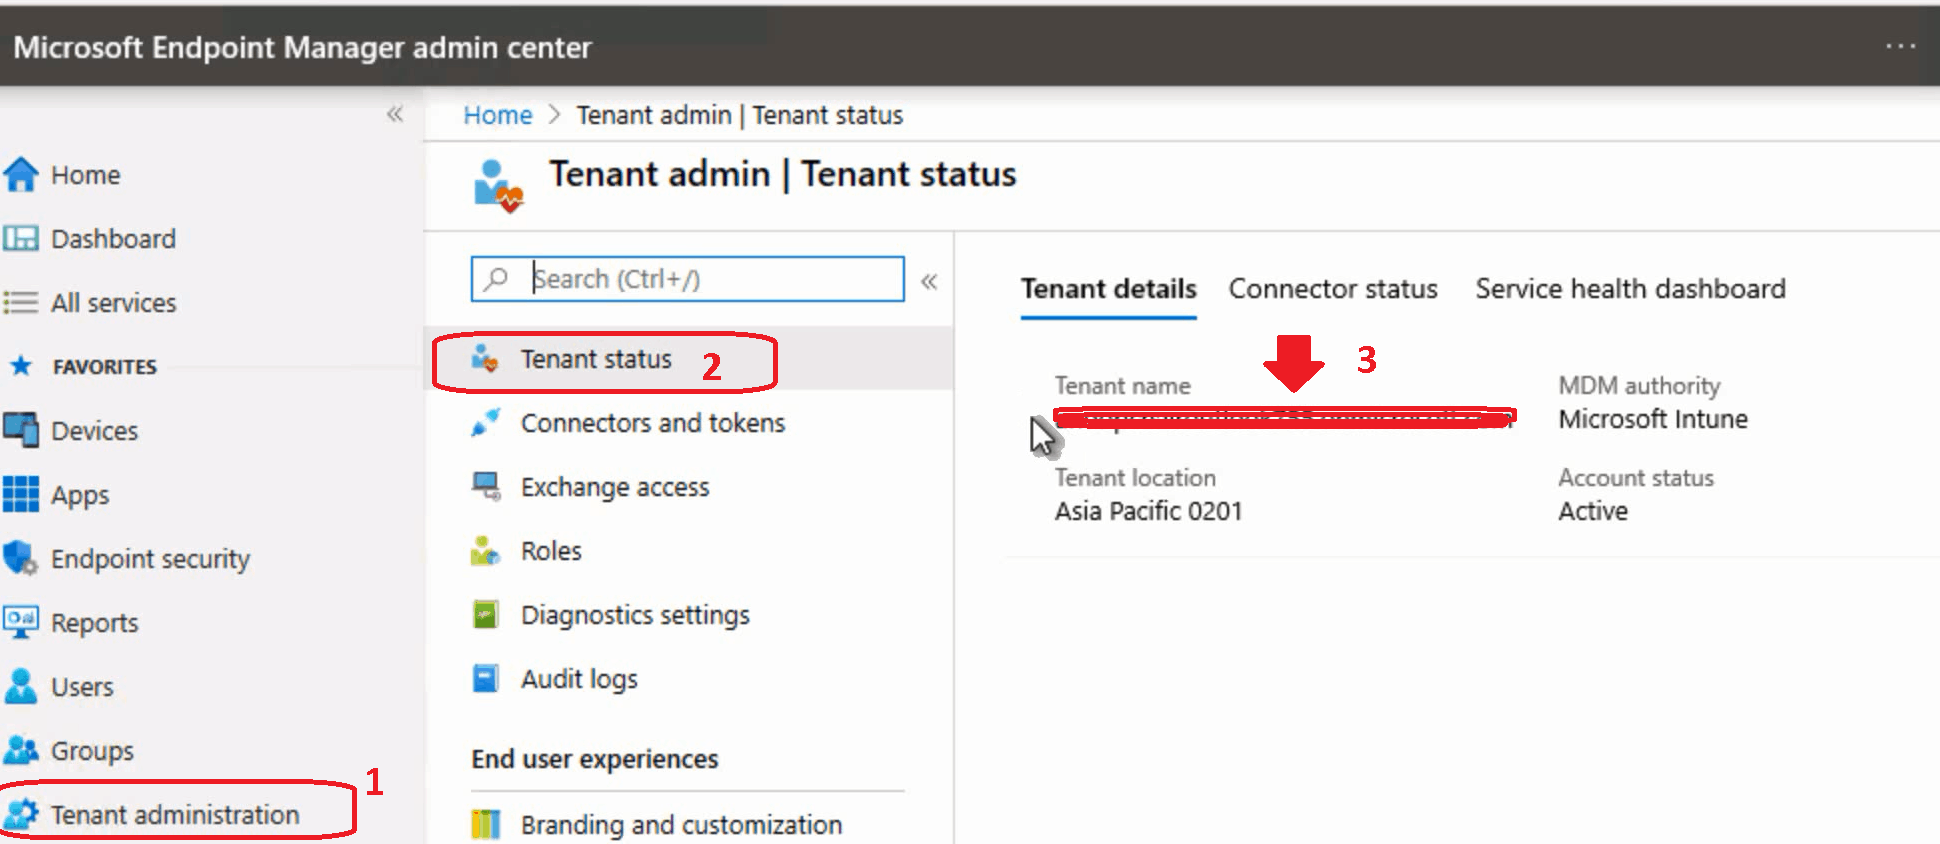This screenshot has height=844, width=1940.
Task: Select the Microsoft Intune authority value
Action: click(x=1653, y=419)
